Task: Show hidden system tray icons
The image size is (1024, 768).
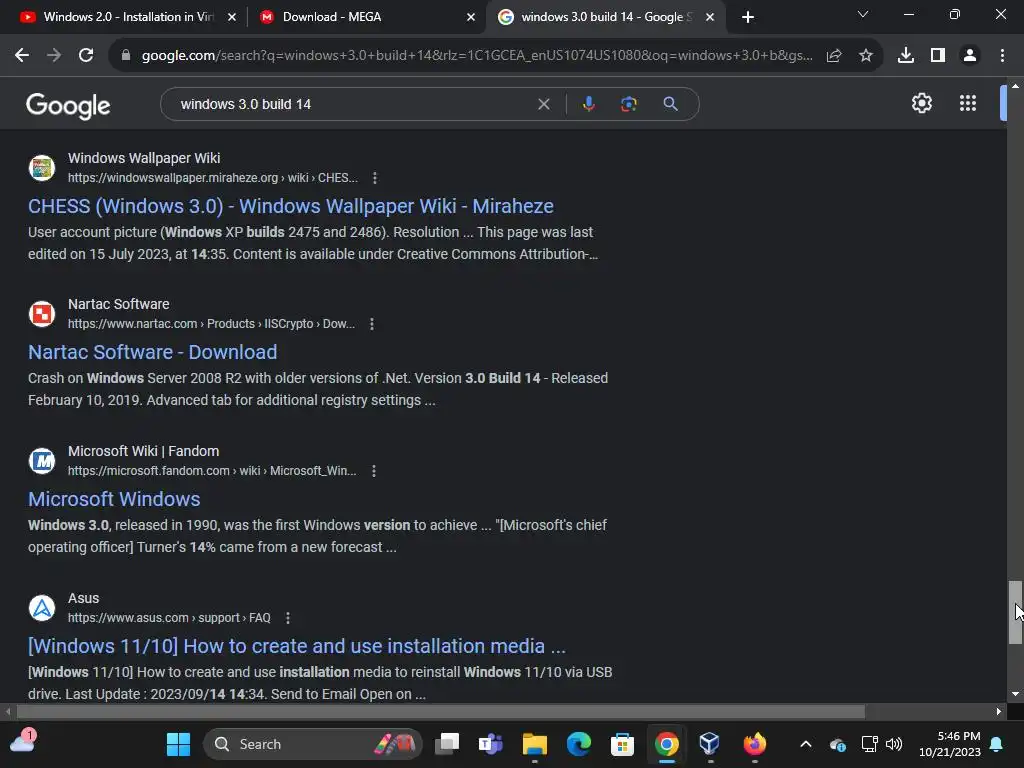Action: tap(806, 744)
